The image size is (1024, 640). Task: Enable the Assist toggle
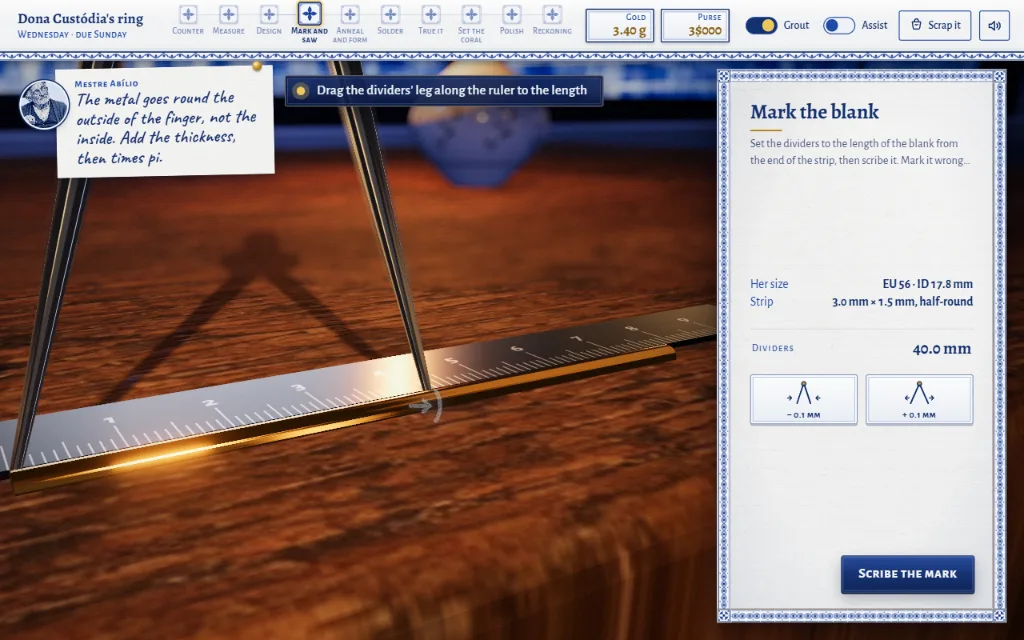point(839,25)
